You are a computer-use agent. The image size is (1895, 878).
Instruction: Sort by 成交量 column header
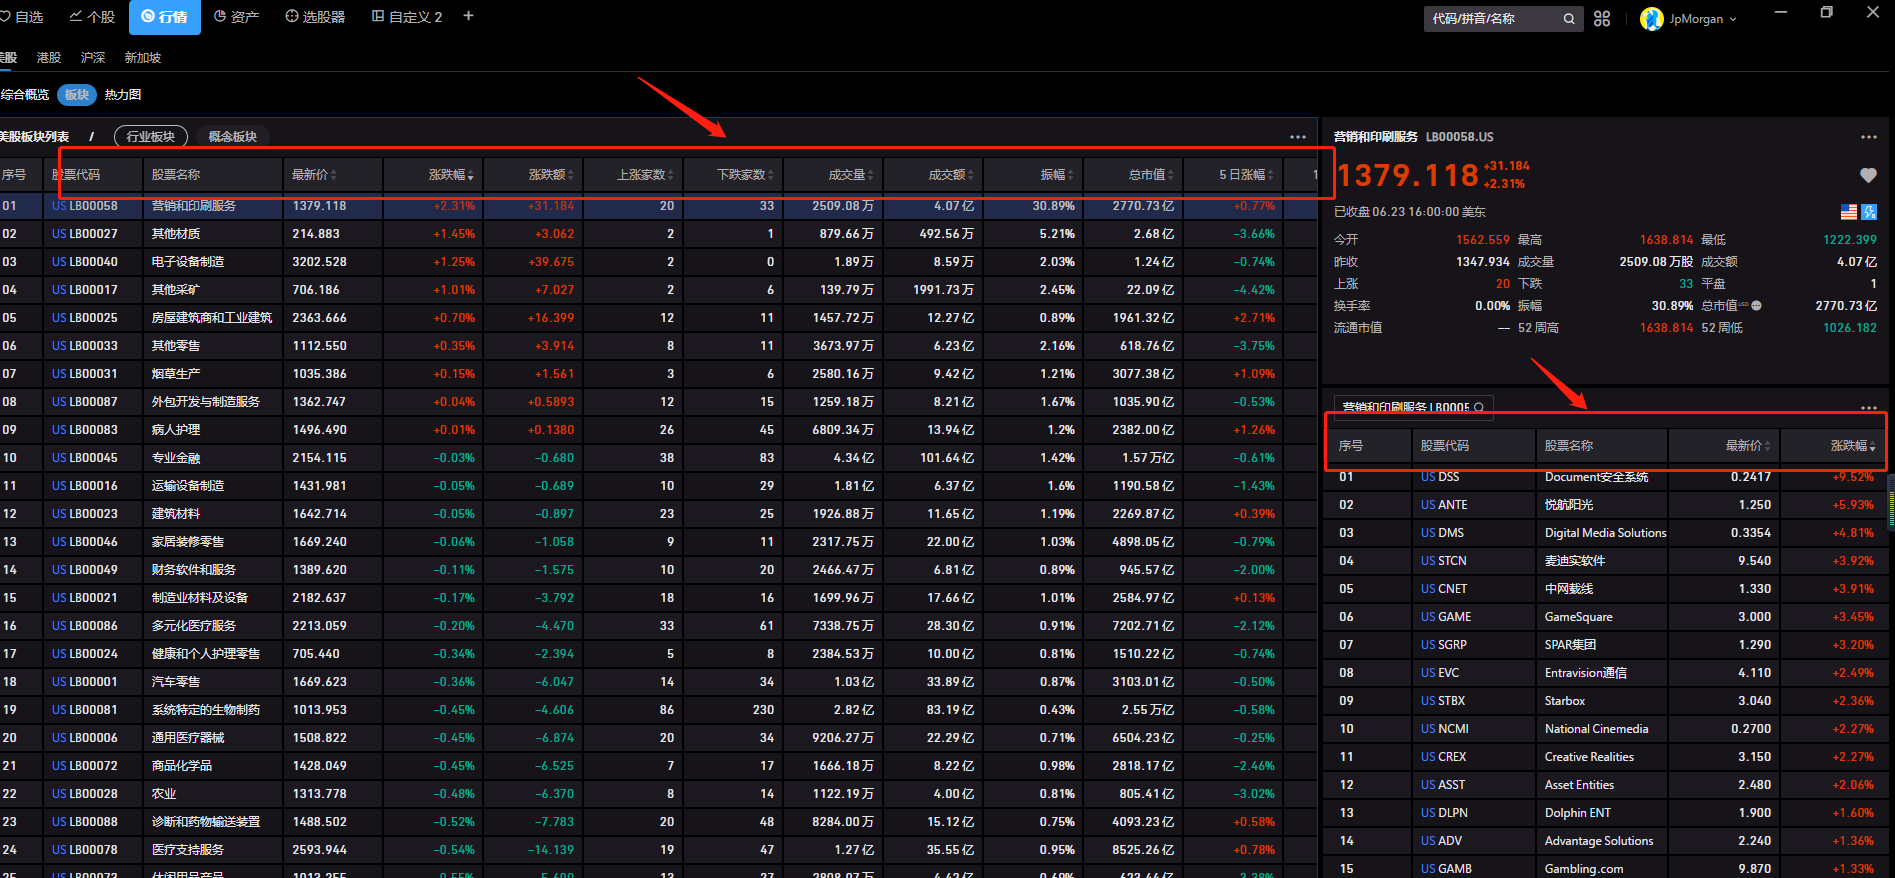pyautogui.click(x=850, y=175)
